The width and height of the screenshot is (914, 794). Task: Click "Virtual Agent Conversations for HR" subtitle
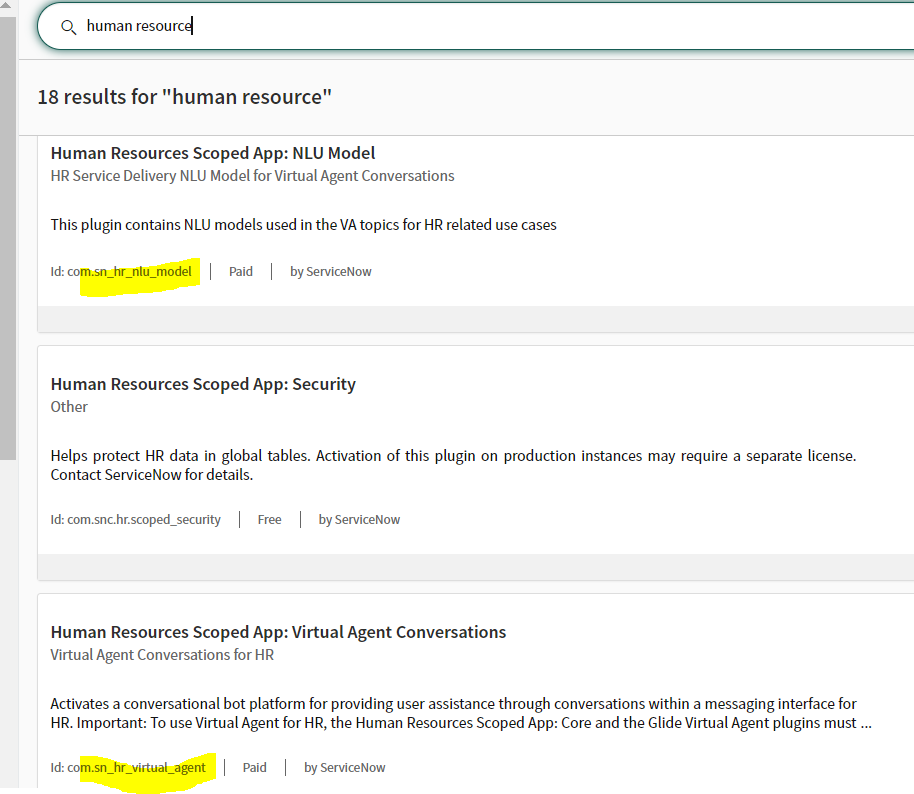162,655
